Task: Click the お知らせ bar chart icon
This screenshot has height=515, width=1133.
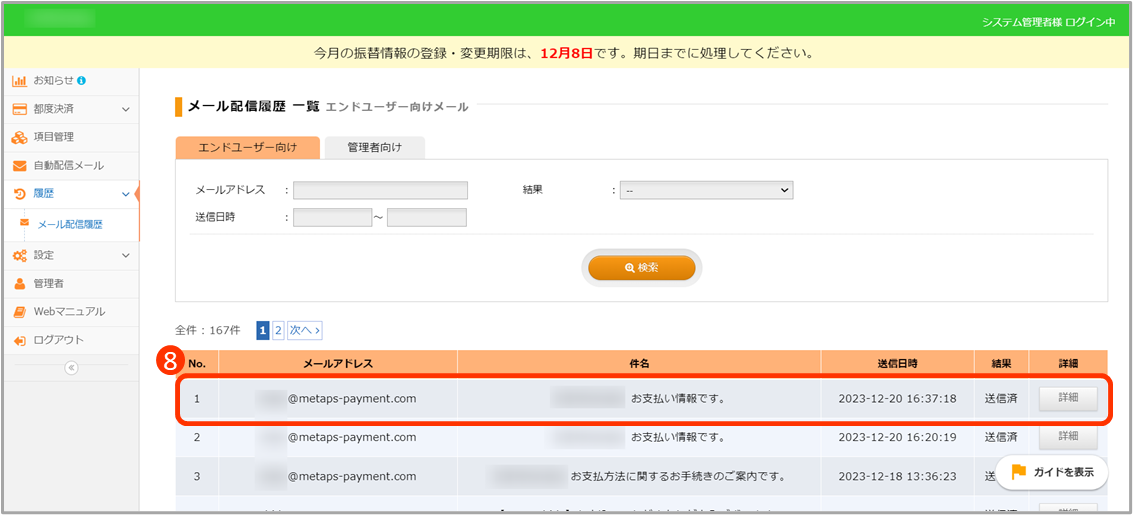Action: [19, 81]
